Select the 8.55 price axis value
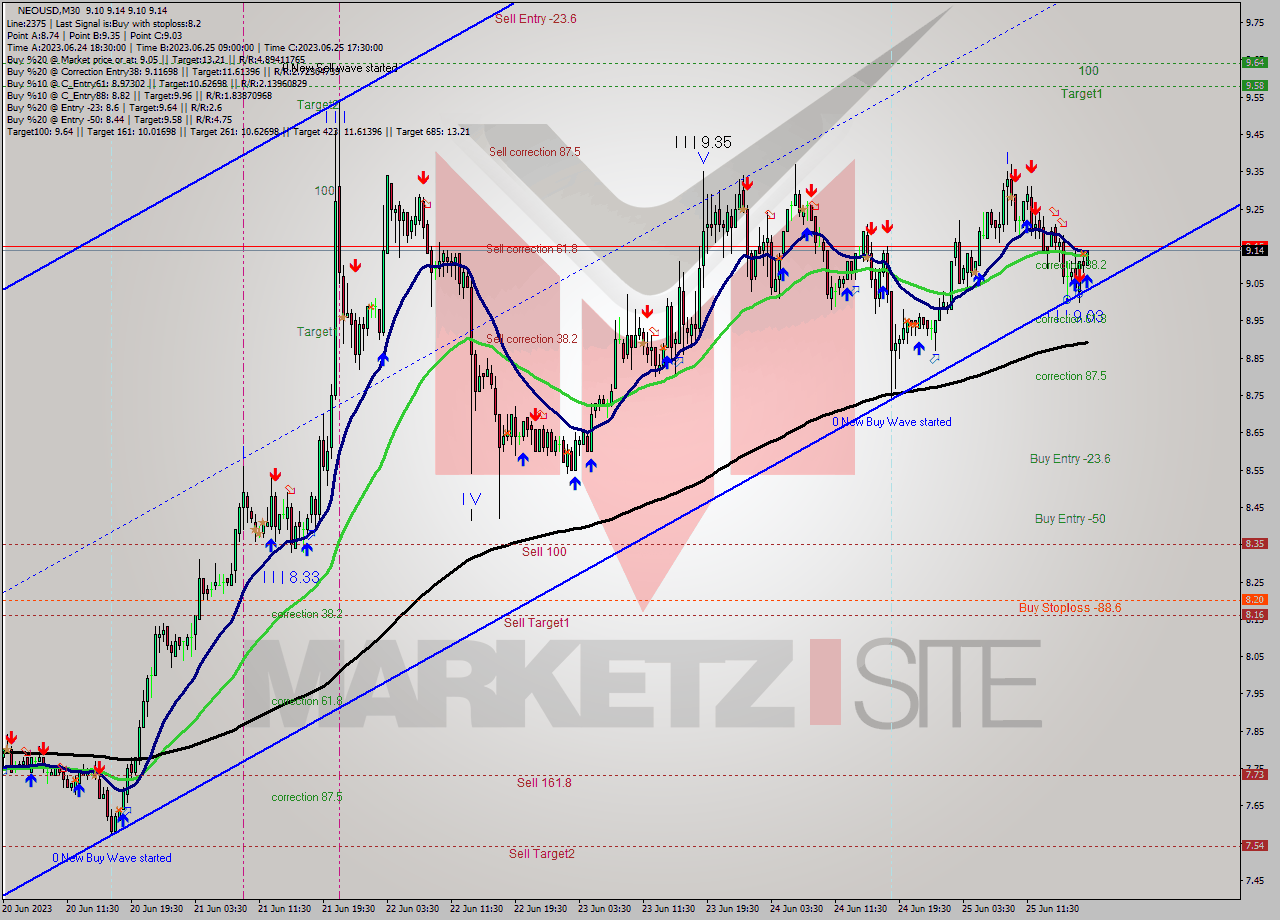Viewport: 1280px width, 920px height. [1254, 470]
